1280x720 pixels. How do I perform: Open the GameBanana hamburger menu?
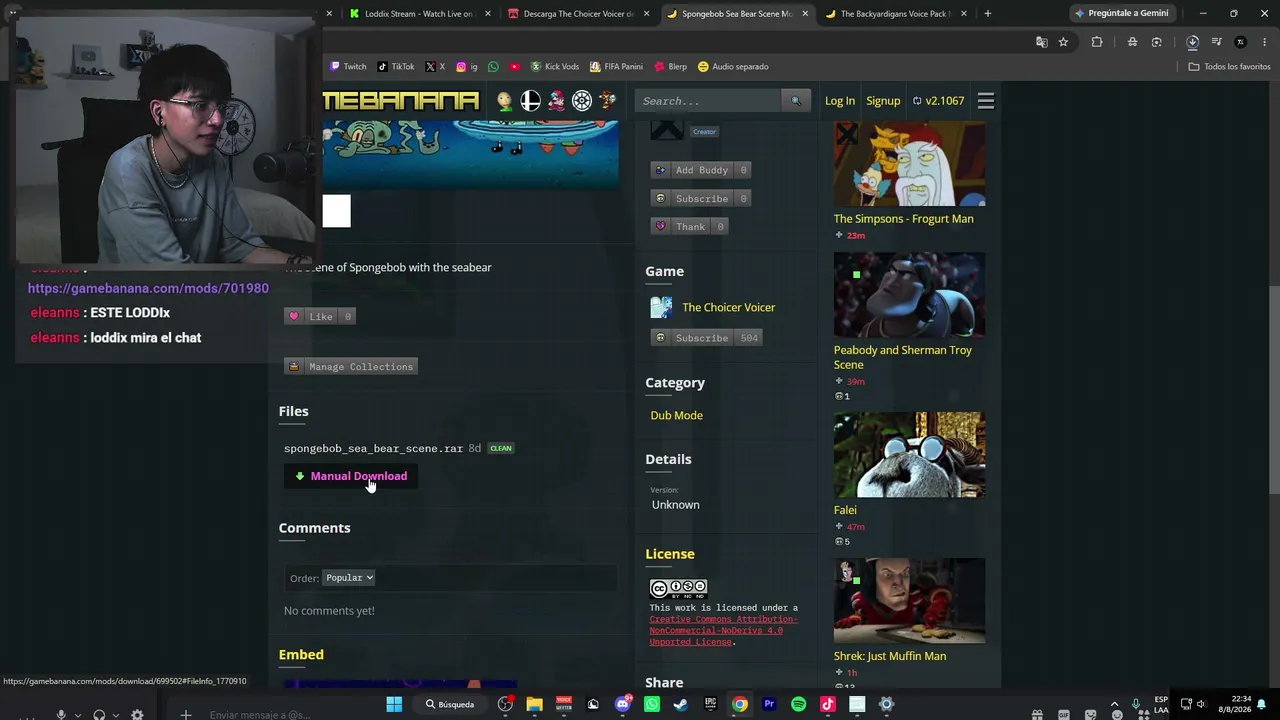pyautogui.click(x=986, y=101)
